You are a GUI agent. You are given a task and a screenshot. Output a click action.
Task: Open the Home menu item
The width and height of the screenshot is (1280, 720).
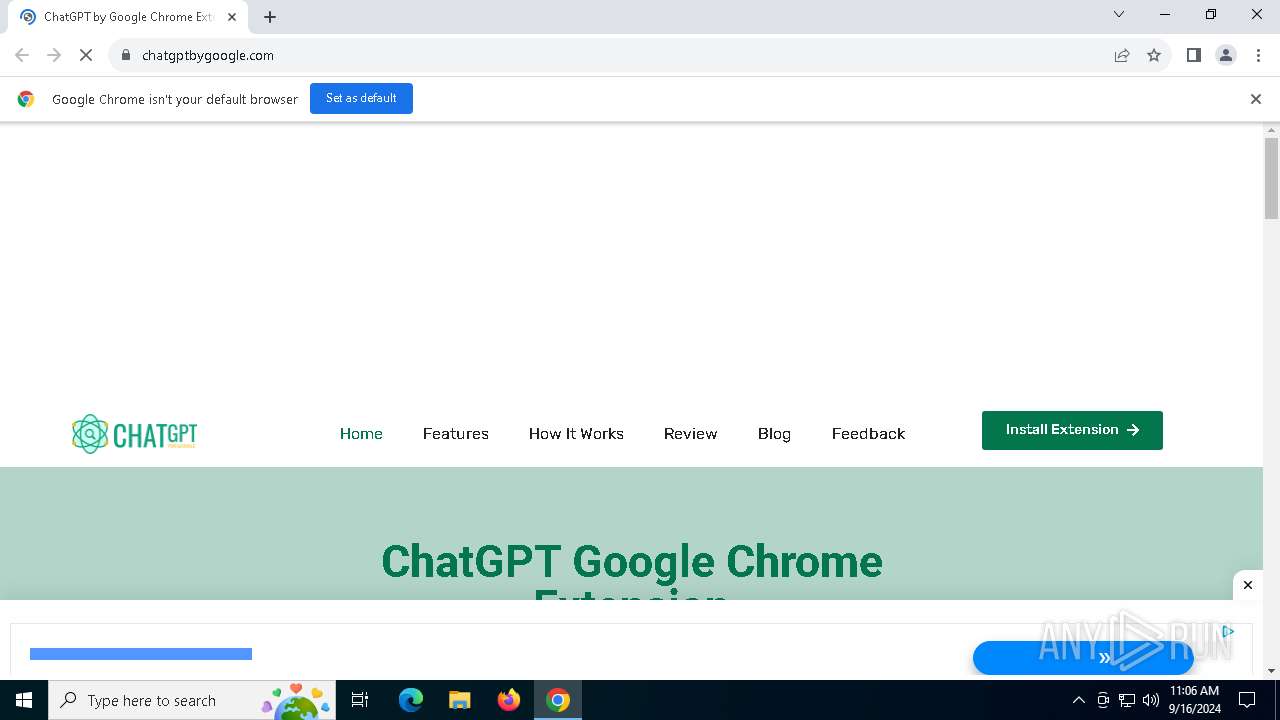[361, 434]
